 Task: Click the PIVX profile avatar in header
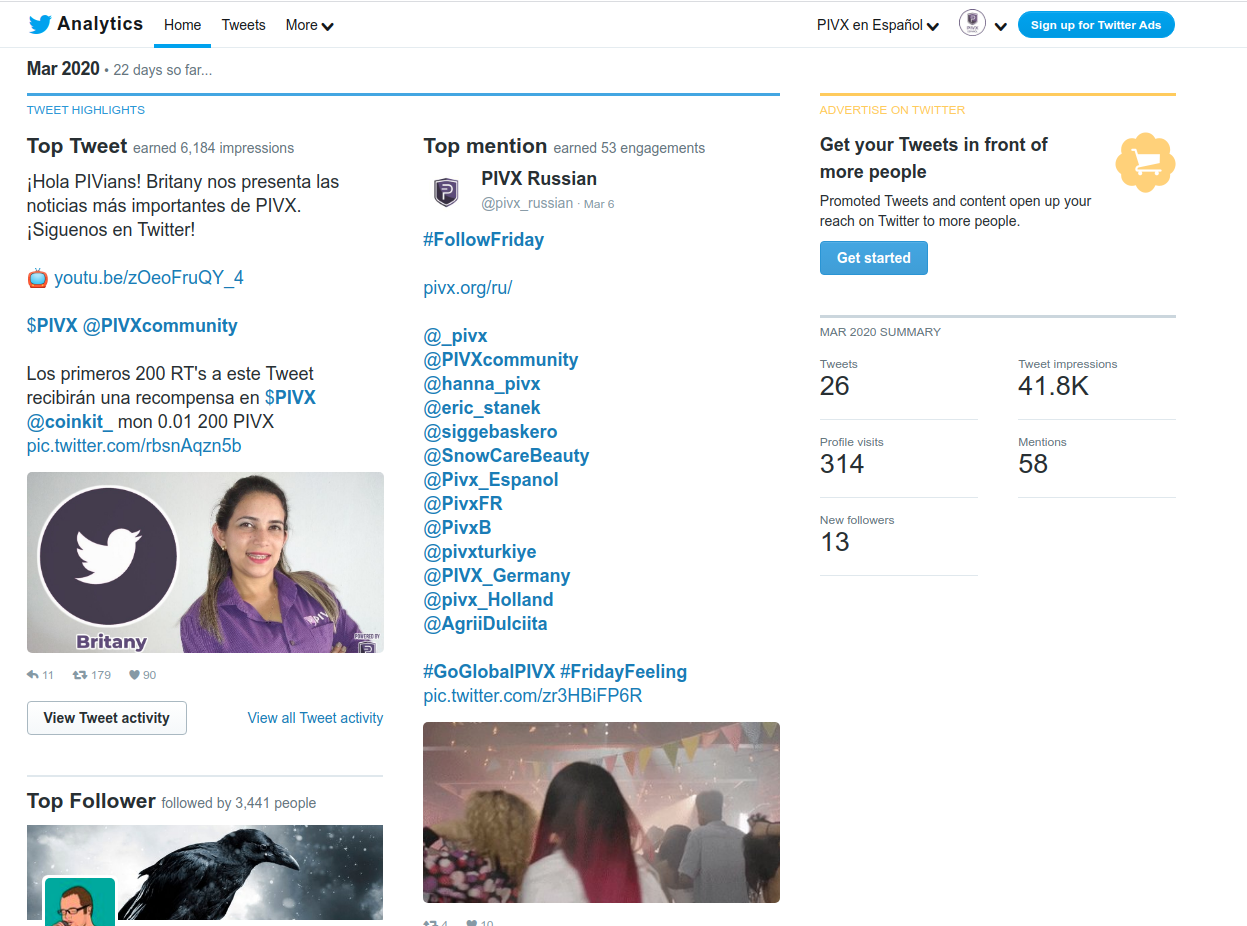coord(972,24)
